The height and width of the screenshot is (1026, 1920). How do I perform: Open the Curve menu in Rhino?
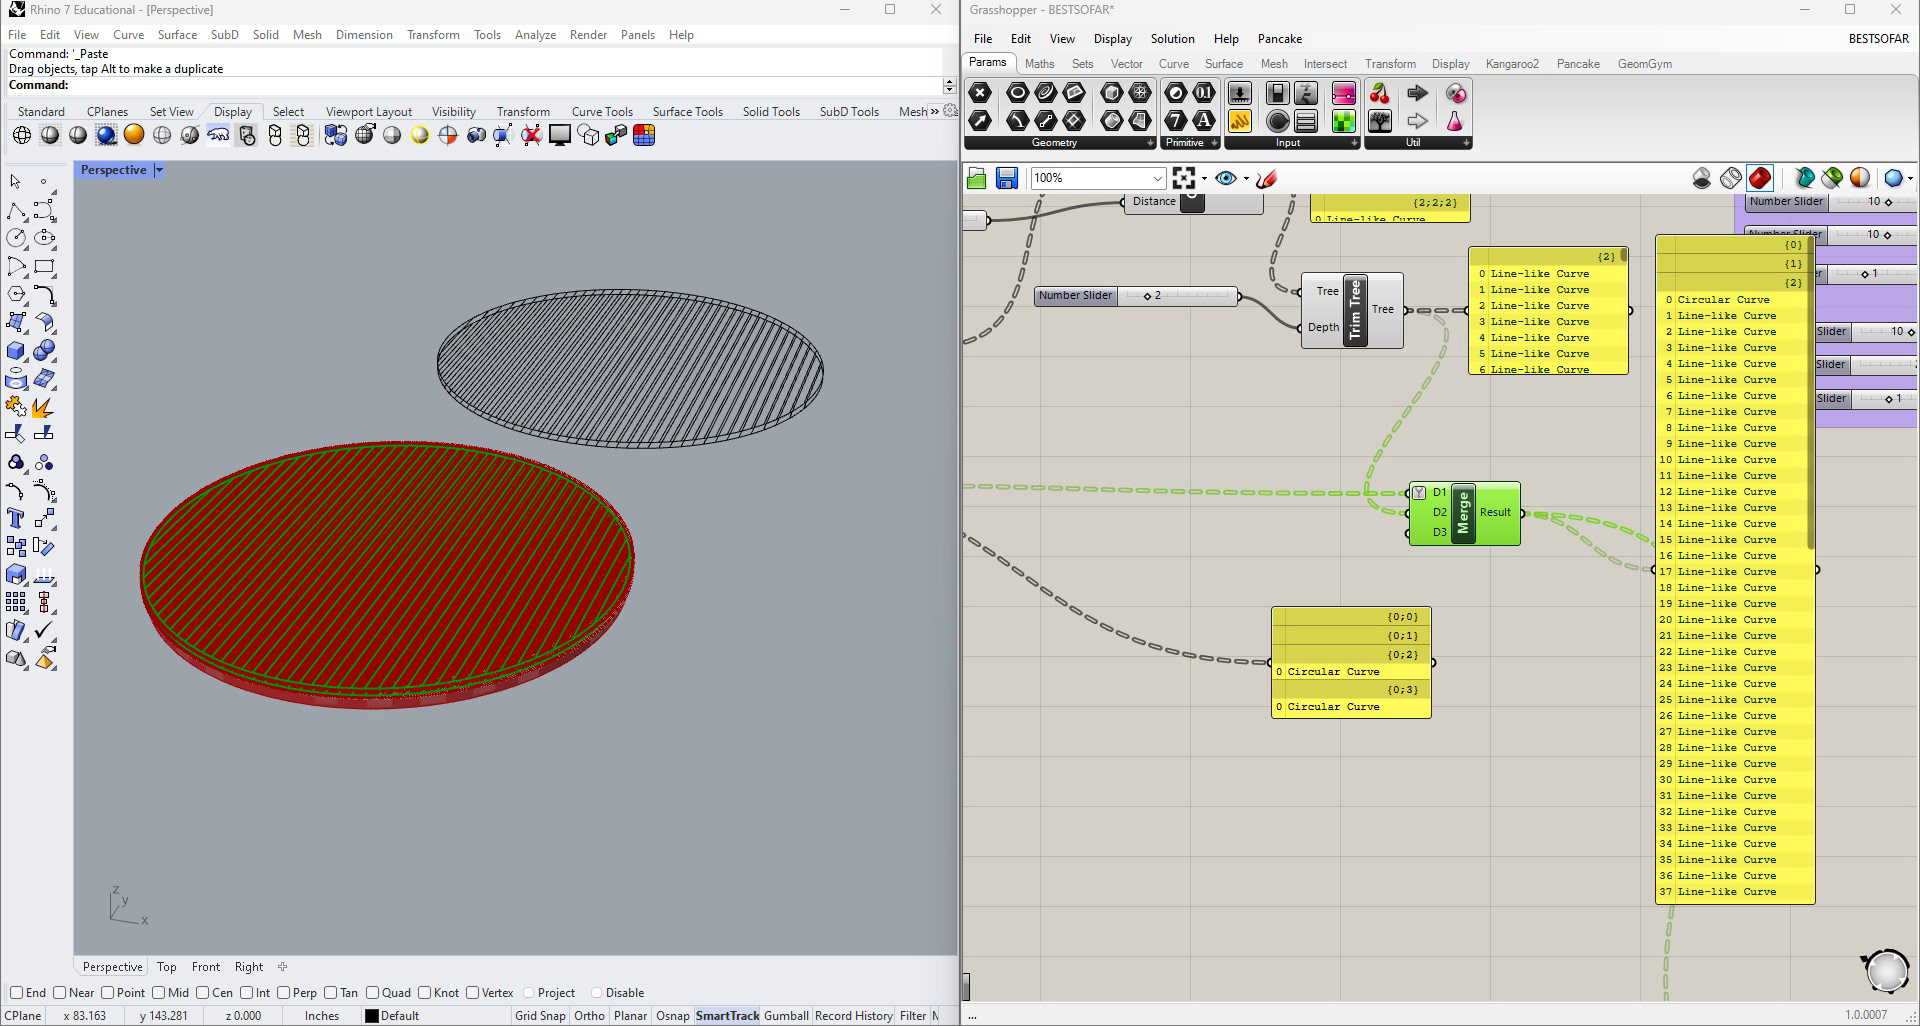[x=129, y=35]
